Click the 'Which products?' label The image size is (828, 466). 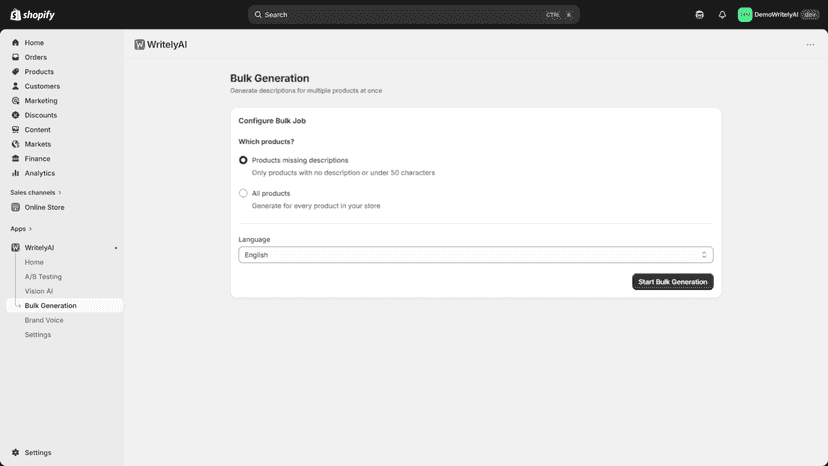[x=266, y=142]
